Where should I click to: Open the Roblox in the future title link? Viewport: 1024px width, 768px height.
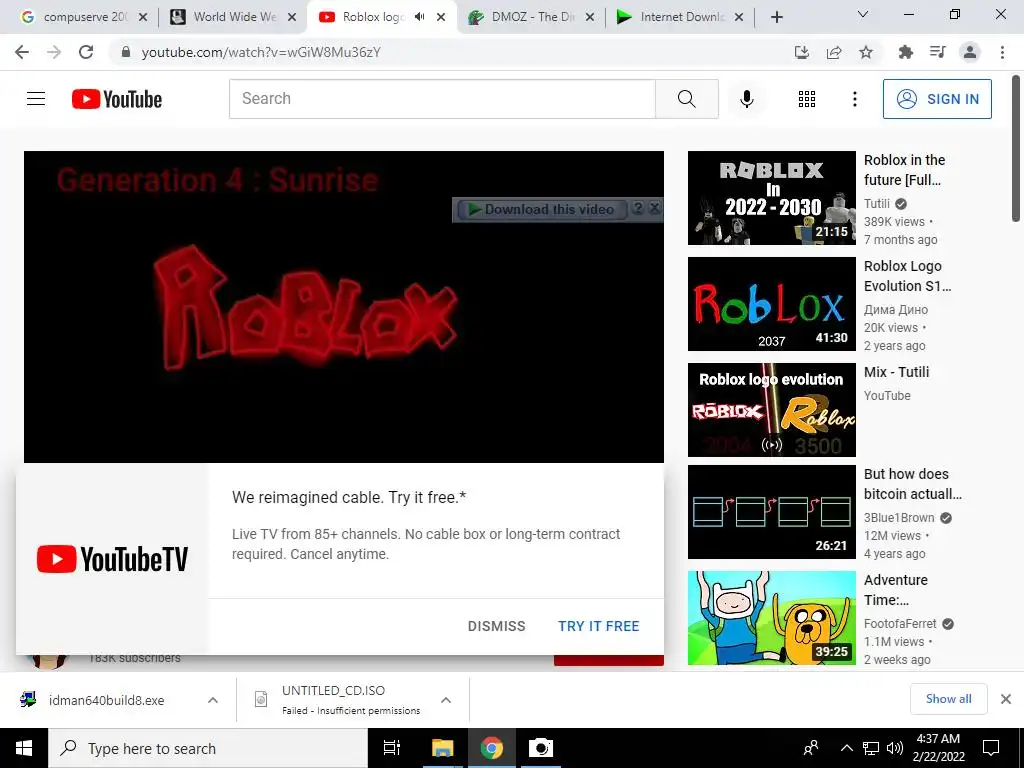click(x=904, y=170)
